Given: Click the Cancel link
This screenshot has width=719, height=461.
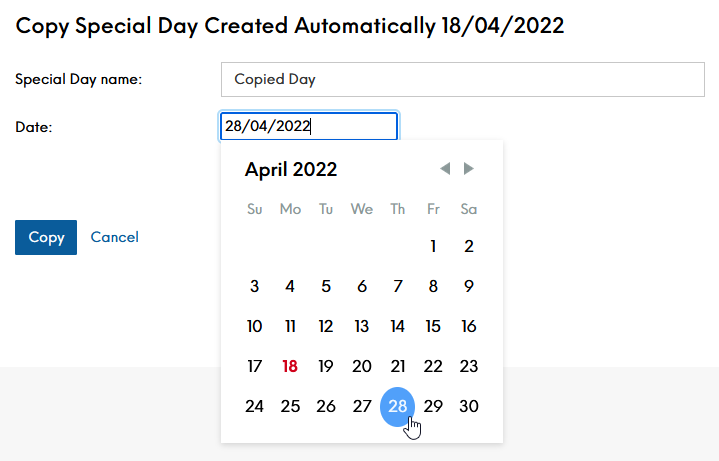Looking at the screenshot, I should coord(115,237).
